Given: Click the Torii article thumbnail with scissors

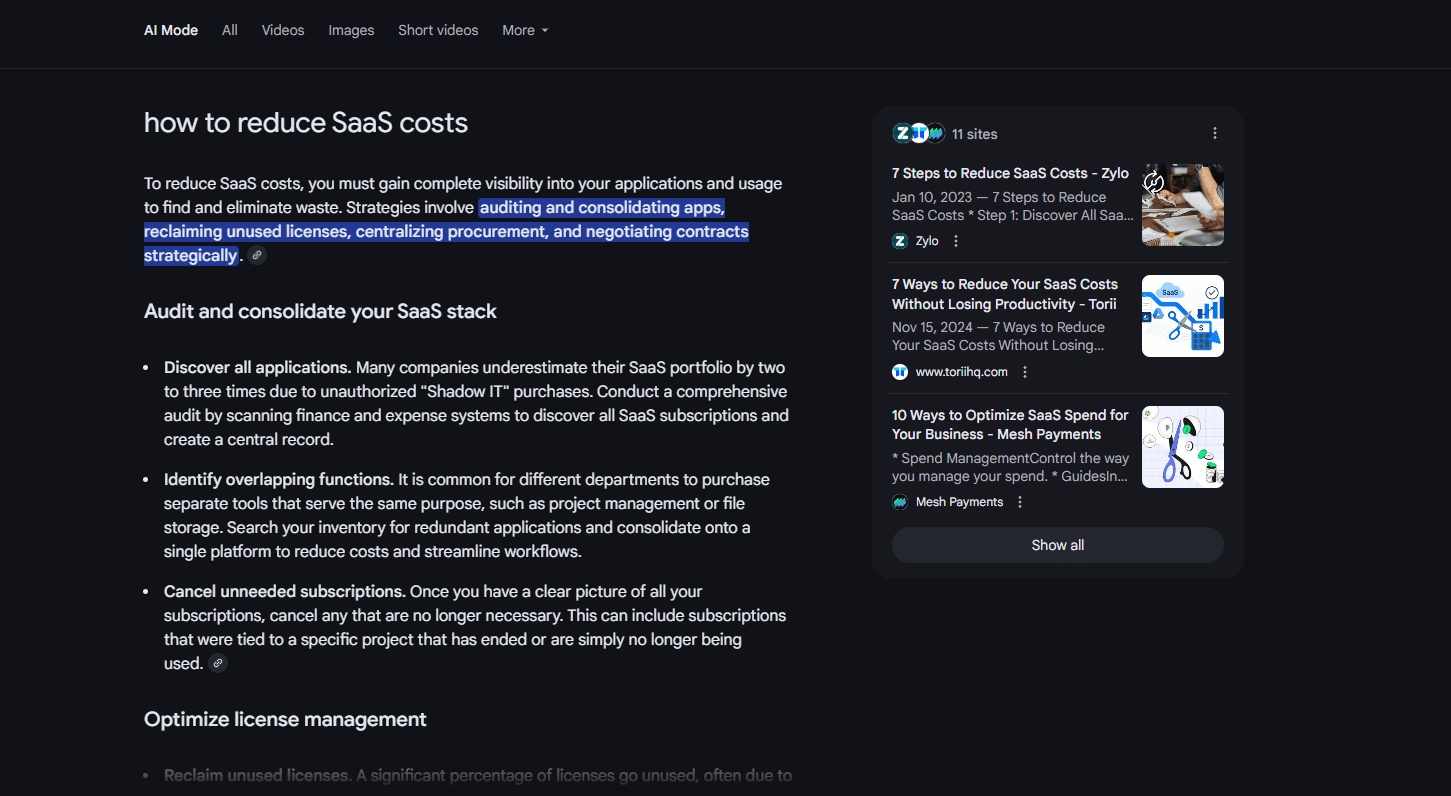Looking at the screenshot, I should (x=1183, y=316).
